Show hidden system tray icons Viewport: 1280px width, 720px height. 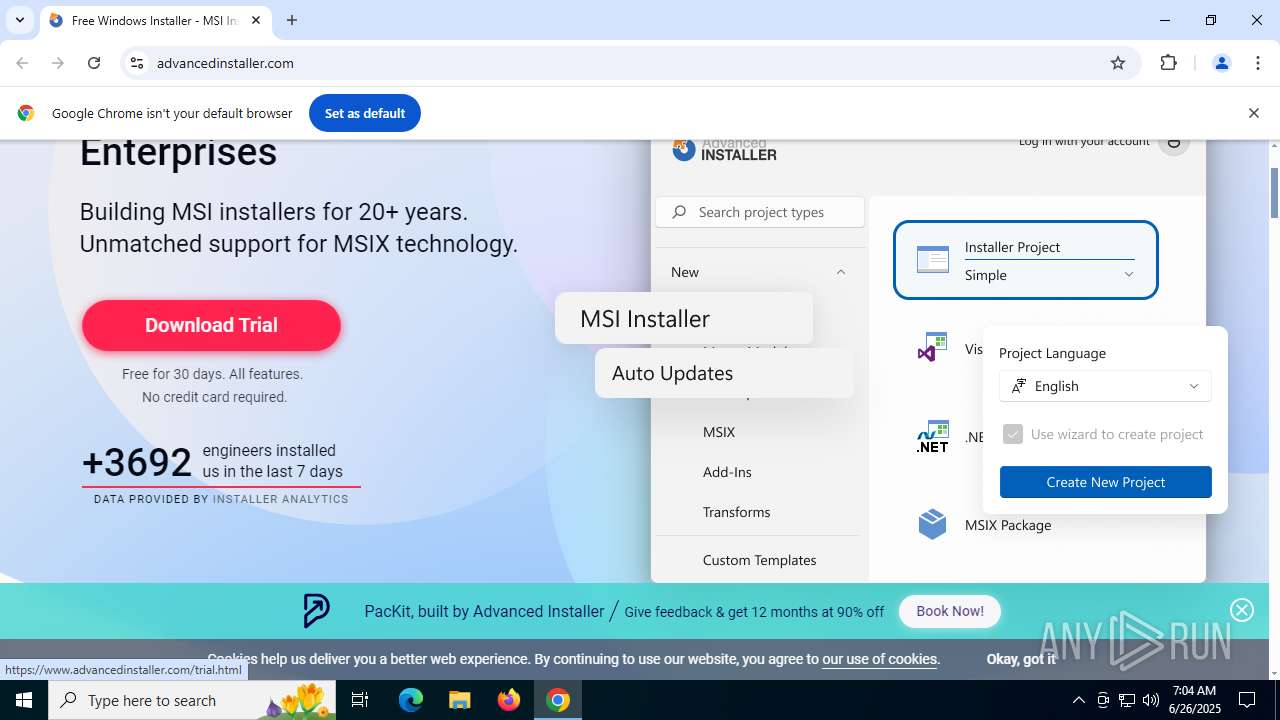1078,700
